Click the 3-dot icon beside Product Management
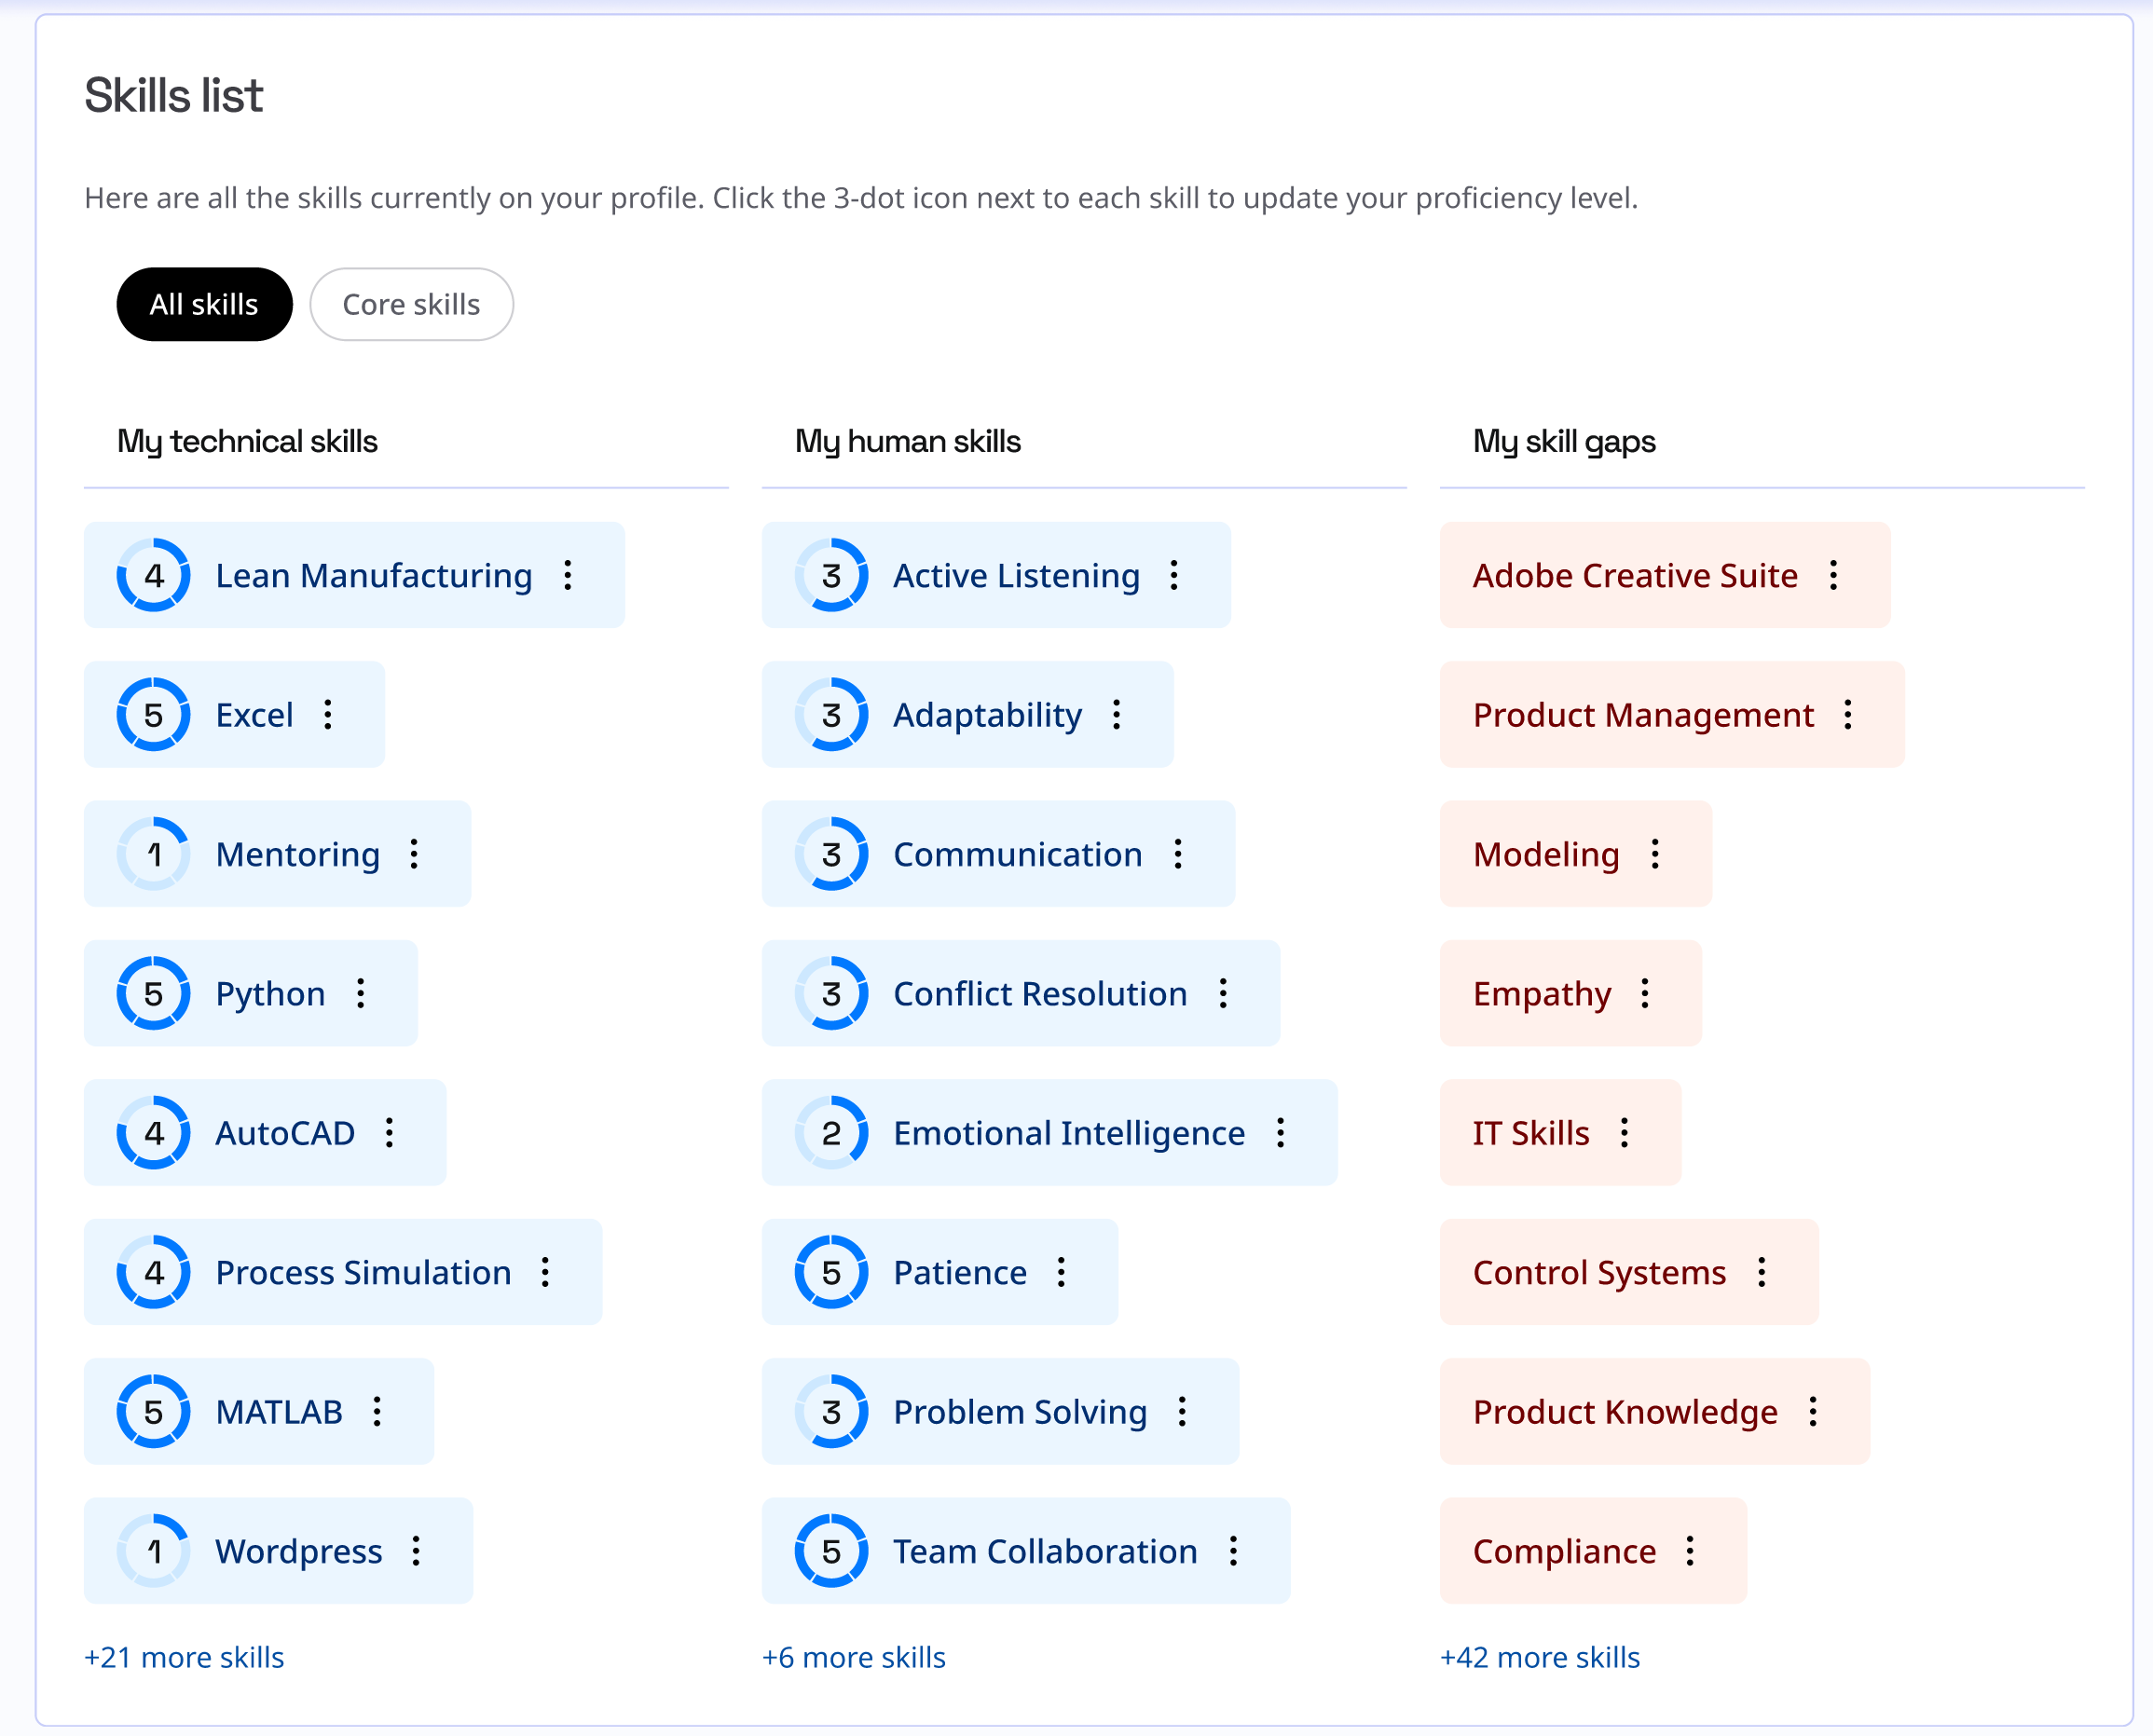Screen dimensions: 2153x1736 point(1849,715)
